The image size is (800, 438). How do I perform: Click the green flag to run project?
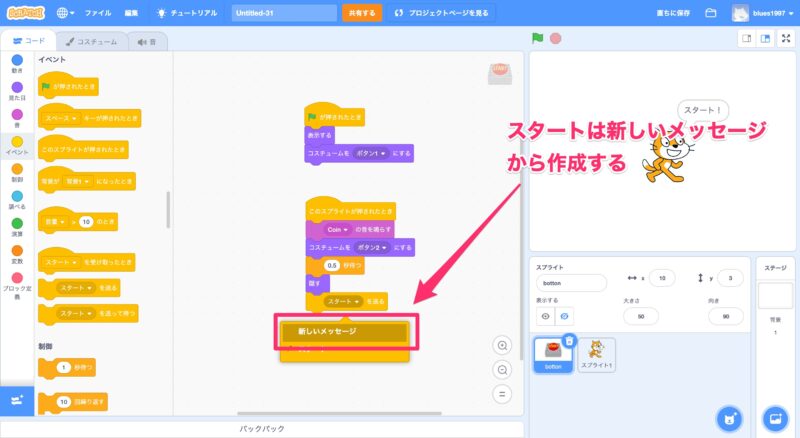point(537,39)
